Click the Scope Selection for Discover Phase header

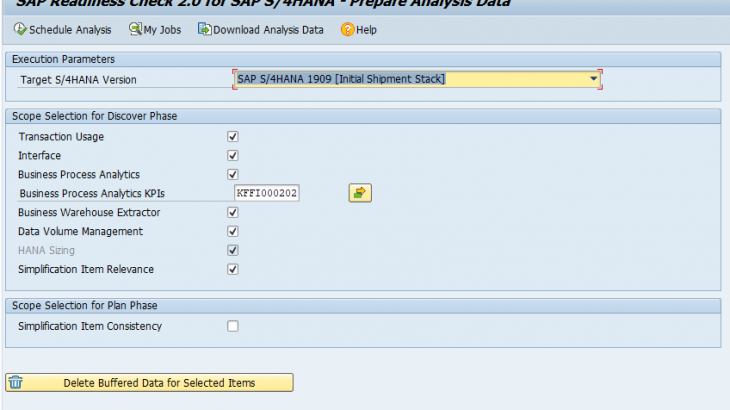click(363, 116)
